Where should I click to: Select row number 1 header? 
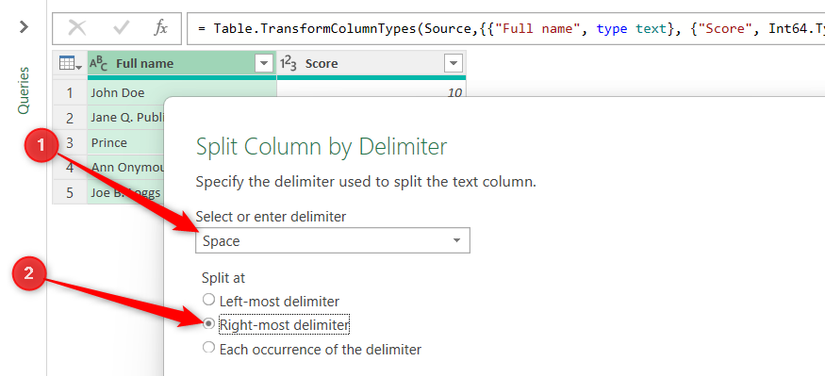69,93
